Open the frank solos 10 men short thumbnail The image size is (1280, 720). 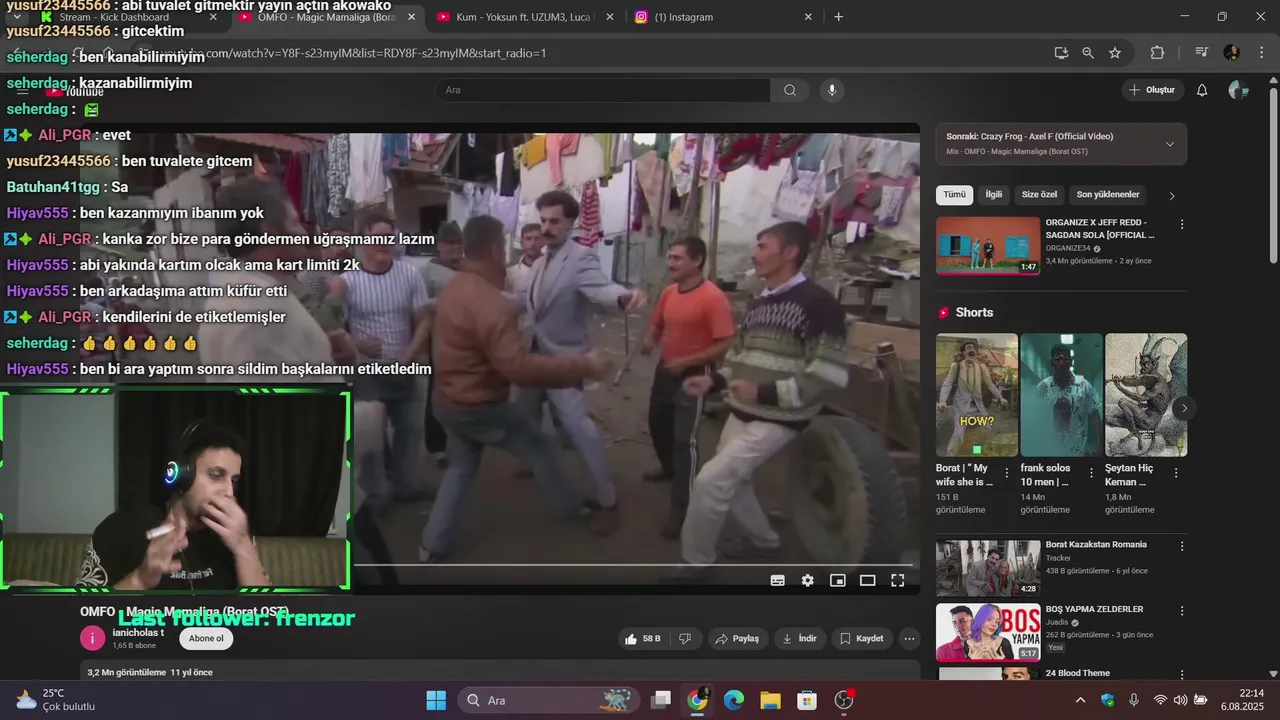click(x=1061, y=395)
